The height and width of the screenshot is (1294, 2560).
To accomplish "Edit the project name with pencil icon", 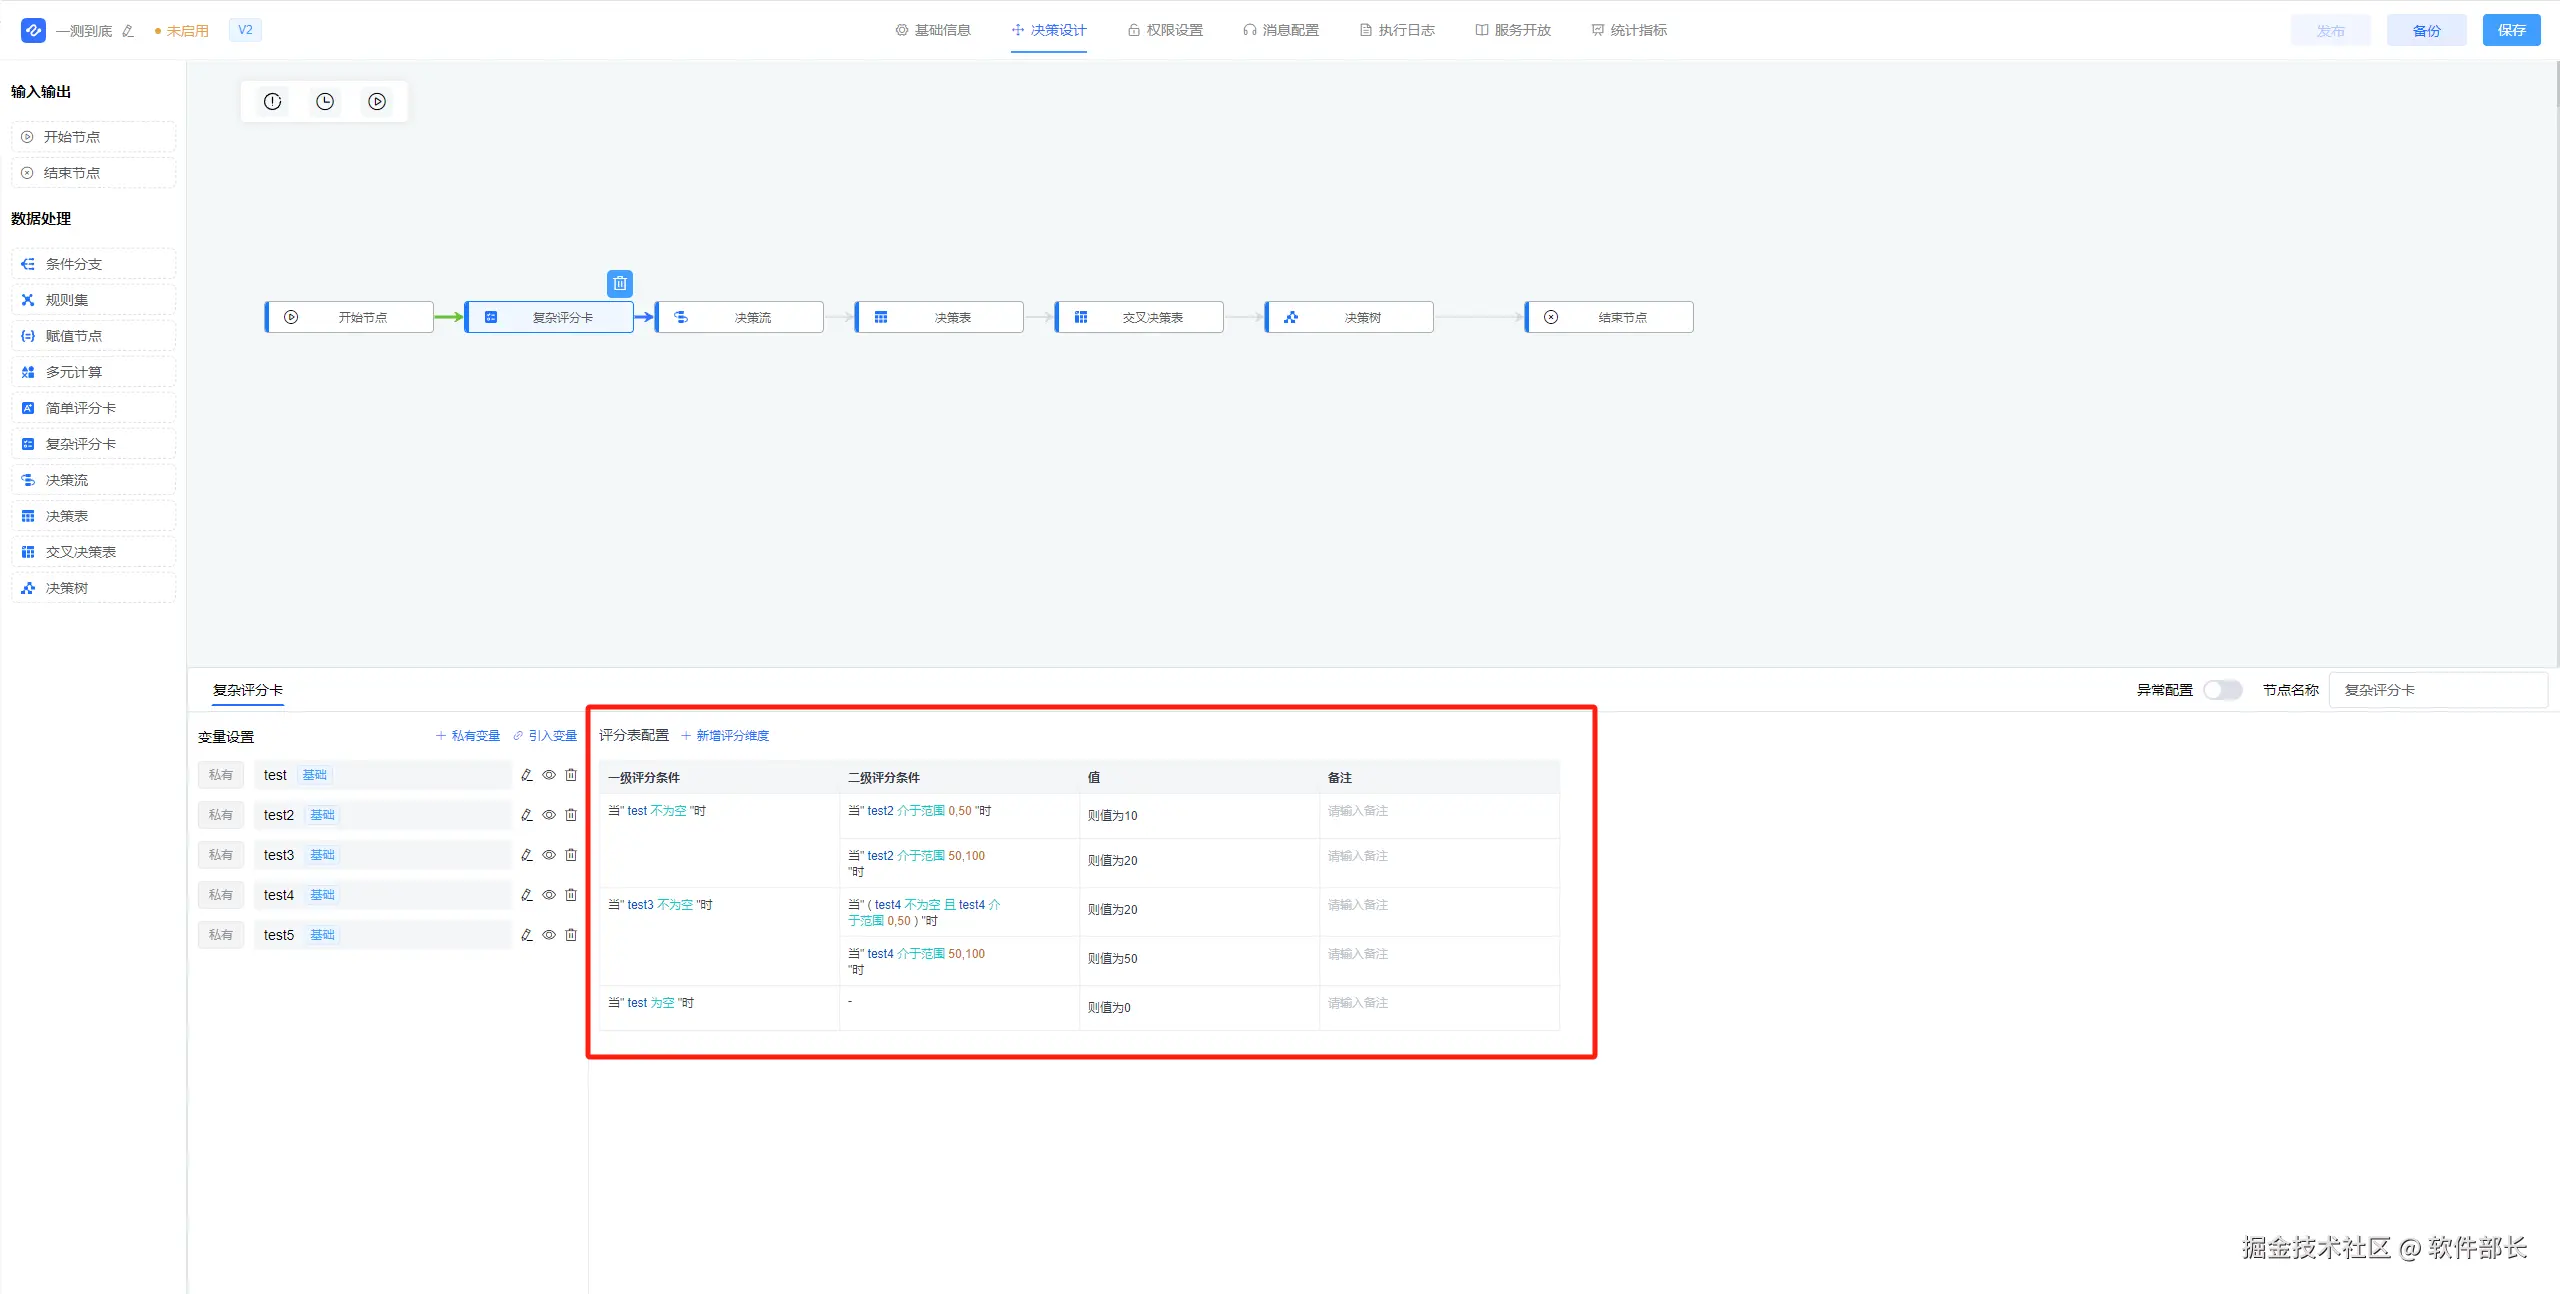I will tap(128, 31).
